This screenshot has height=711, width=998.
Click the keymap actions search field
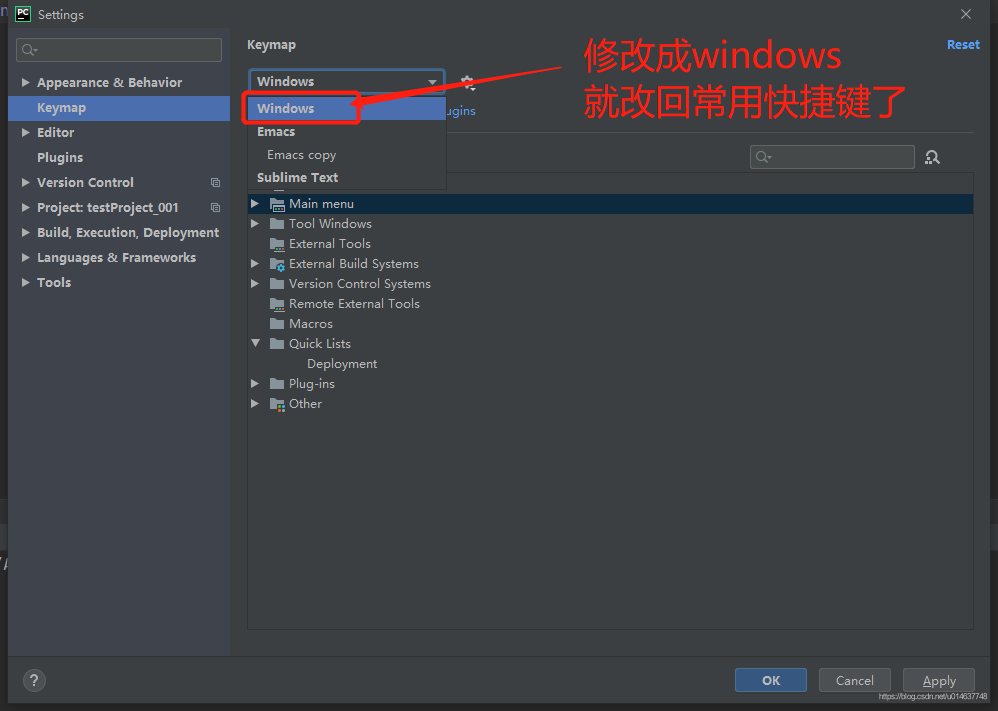[832, 157]
